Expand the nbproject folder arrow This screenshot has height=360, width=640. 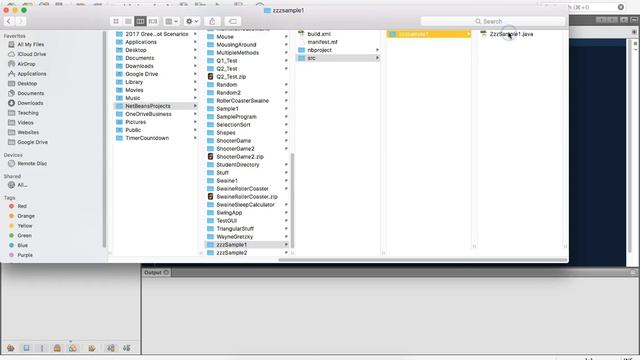(x=377, y=50)
